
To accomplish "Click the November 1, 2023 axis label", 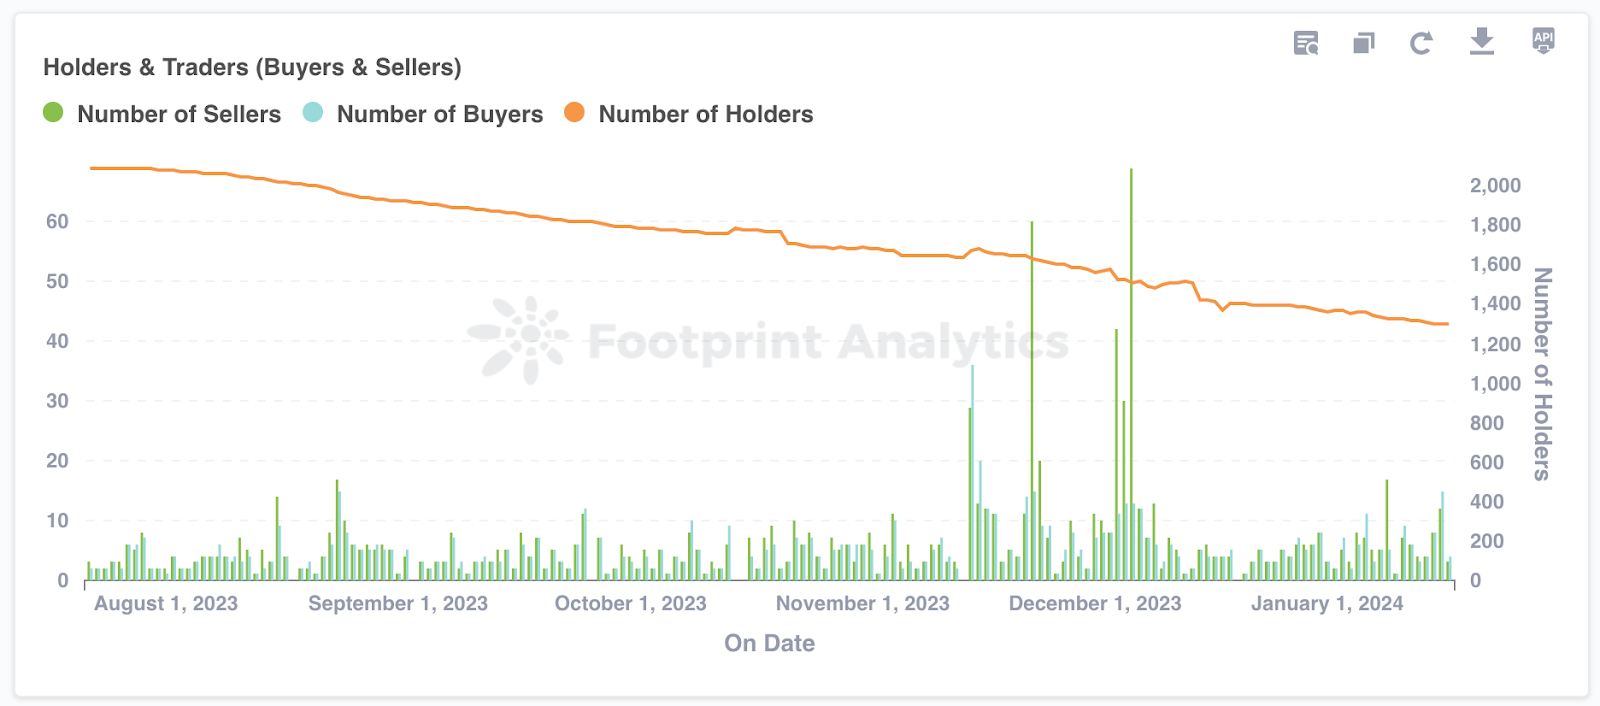I will 863,603.
